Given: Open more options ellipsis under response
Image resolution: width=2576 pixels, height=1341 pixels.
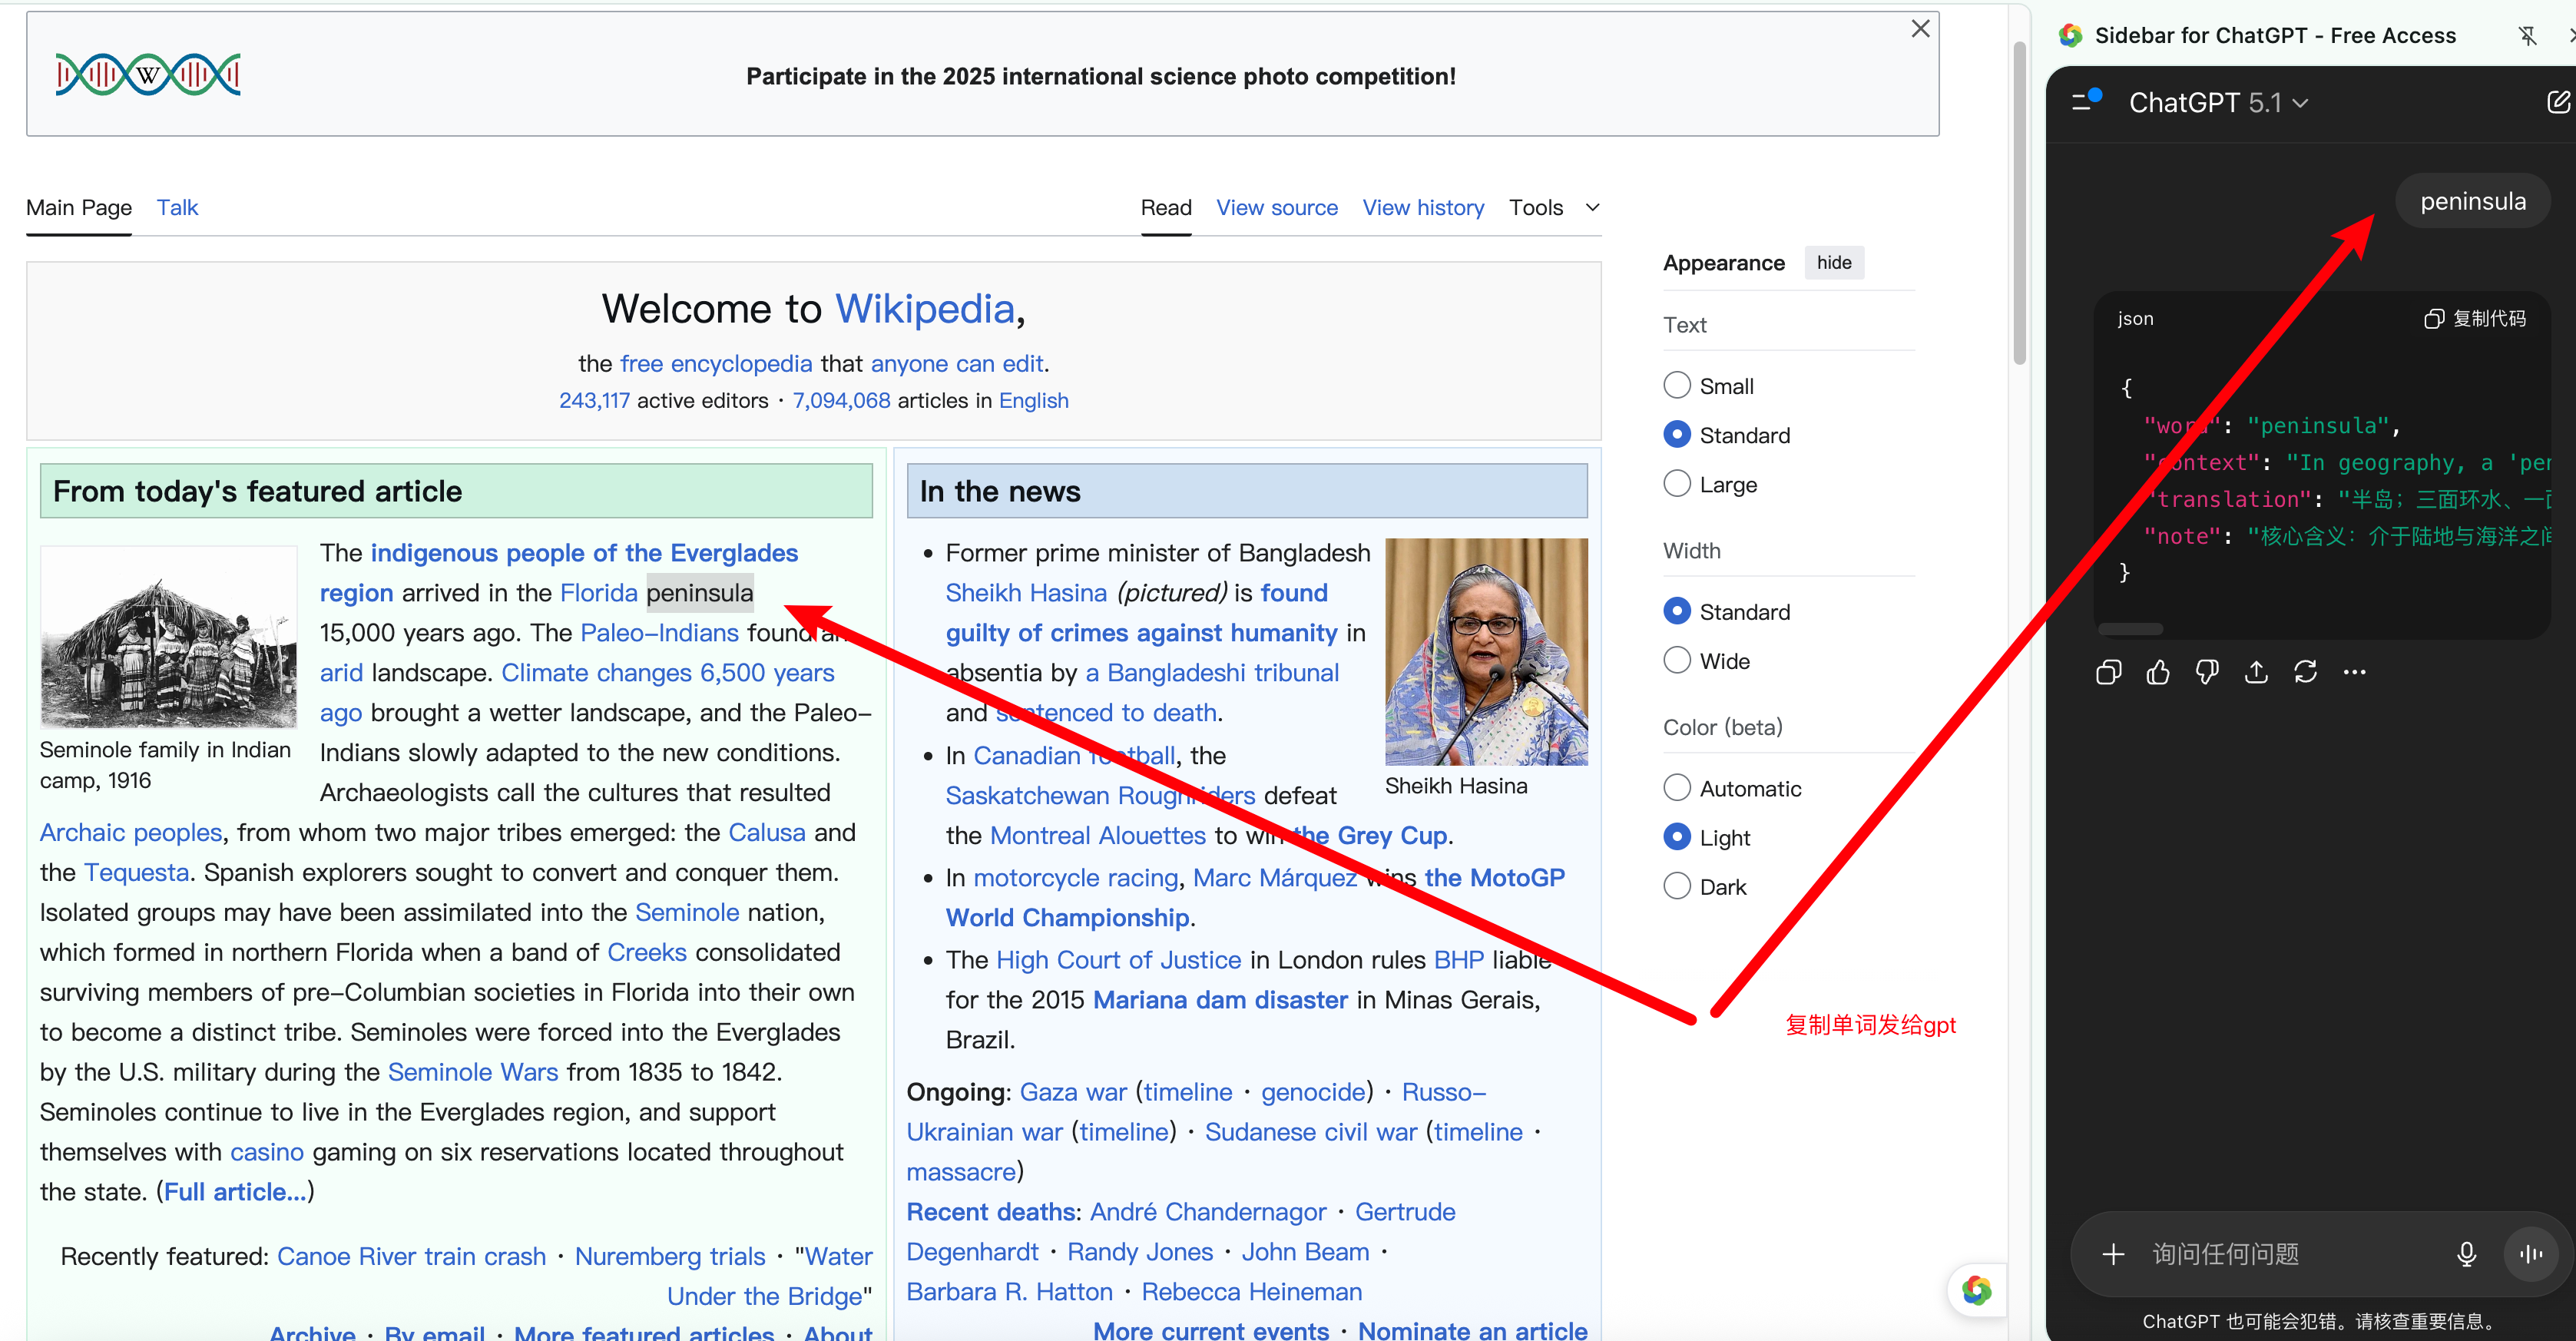Looking at the screenshot, I should point(2354,672).
